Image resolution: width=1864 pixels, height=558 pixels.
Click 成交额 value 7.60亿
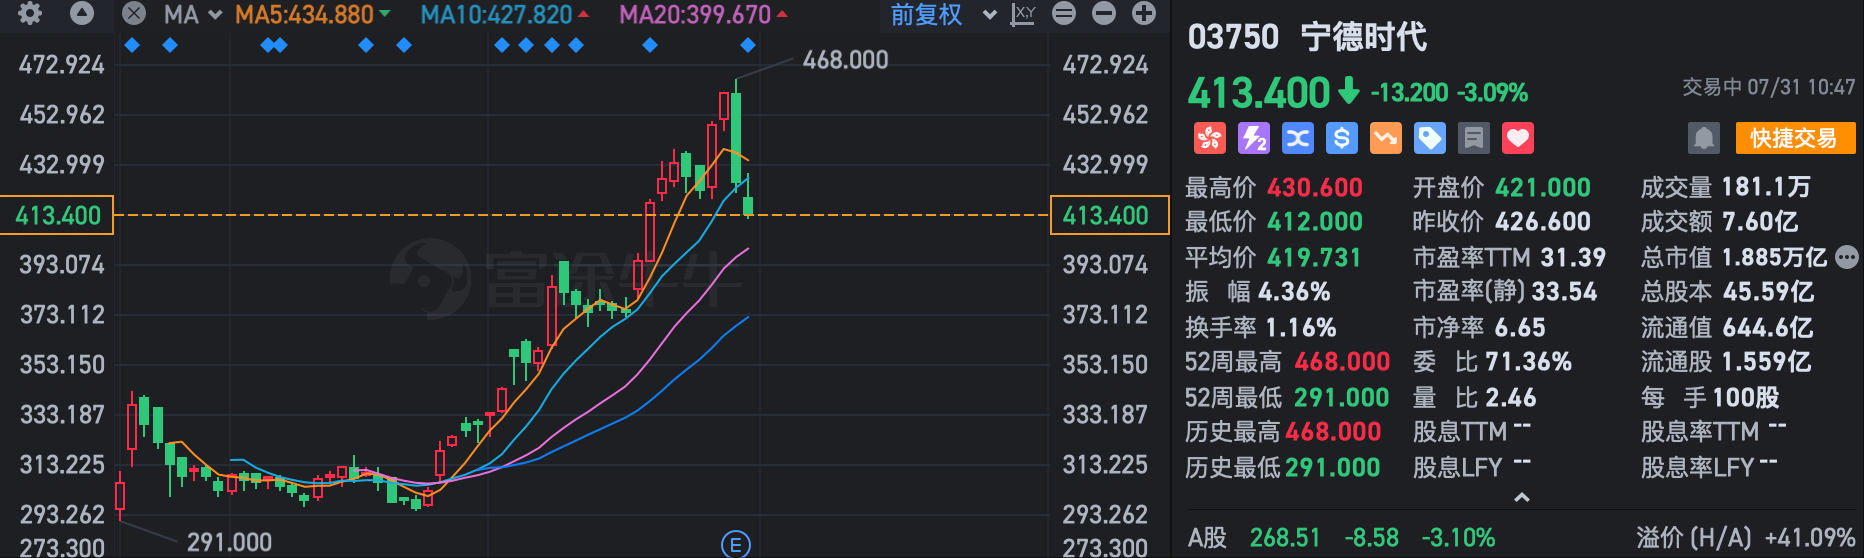click(1760, 221)
